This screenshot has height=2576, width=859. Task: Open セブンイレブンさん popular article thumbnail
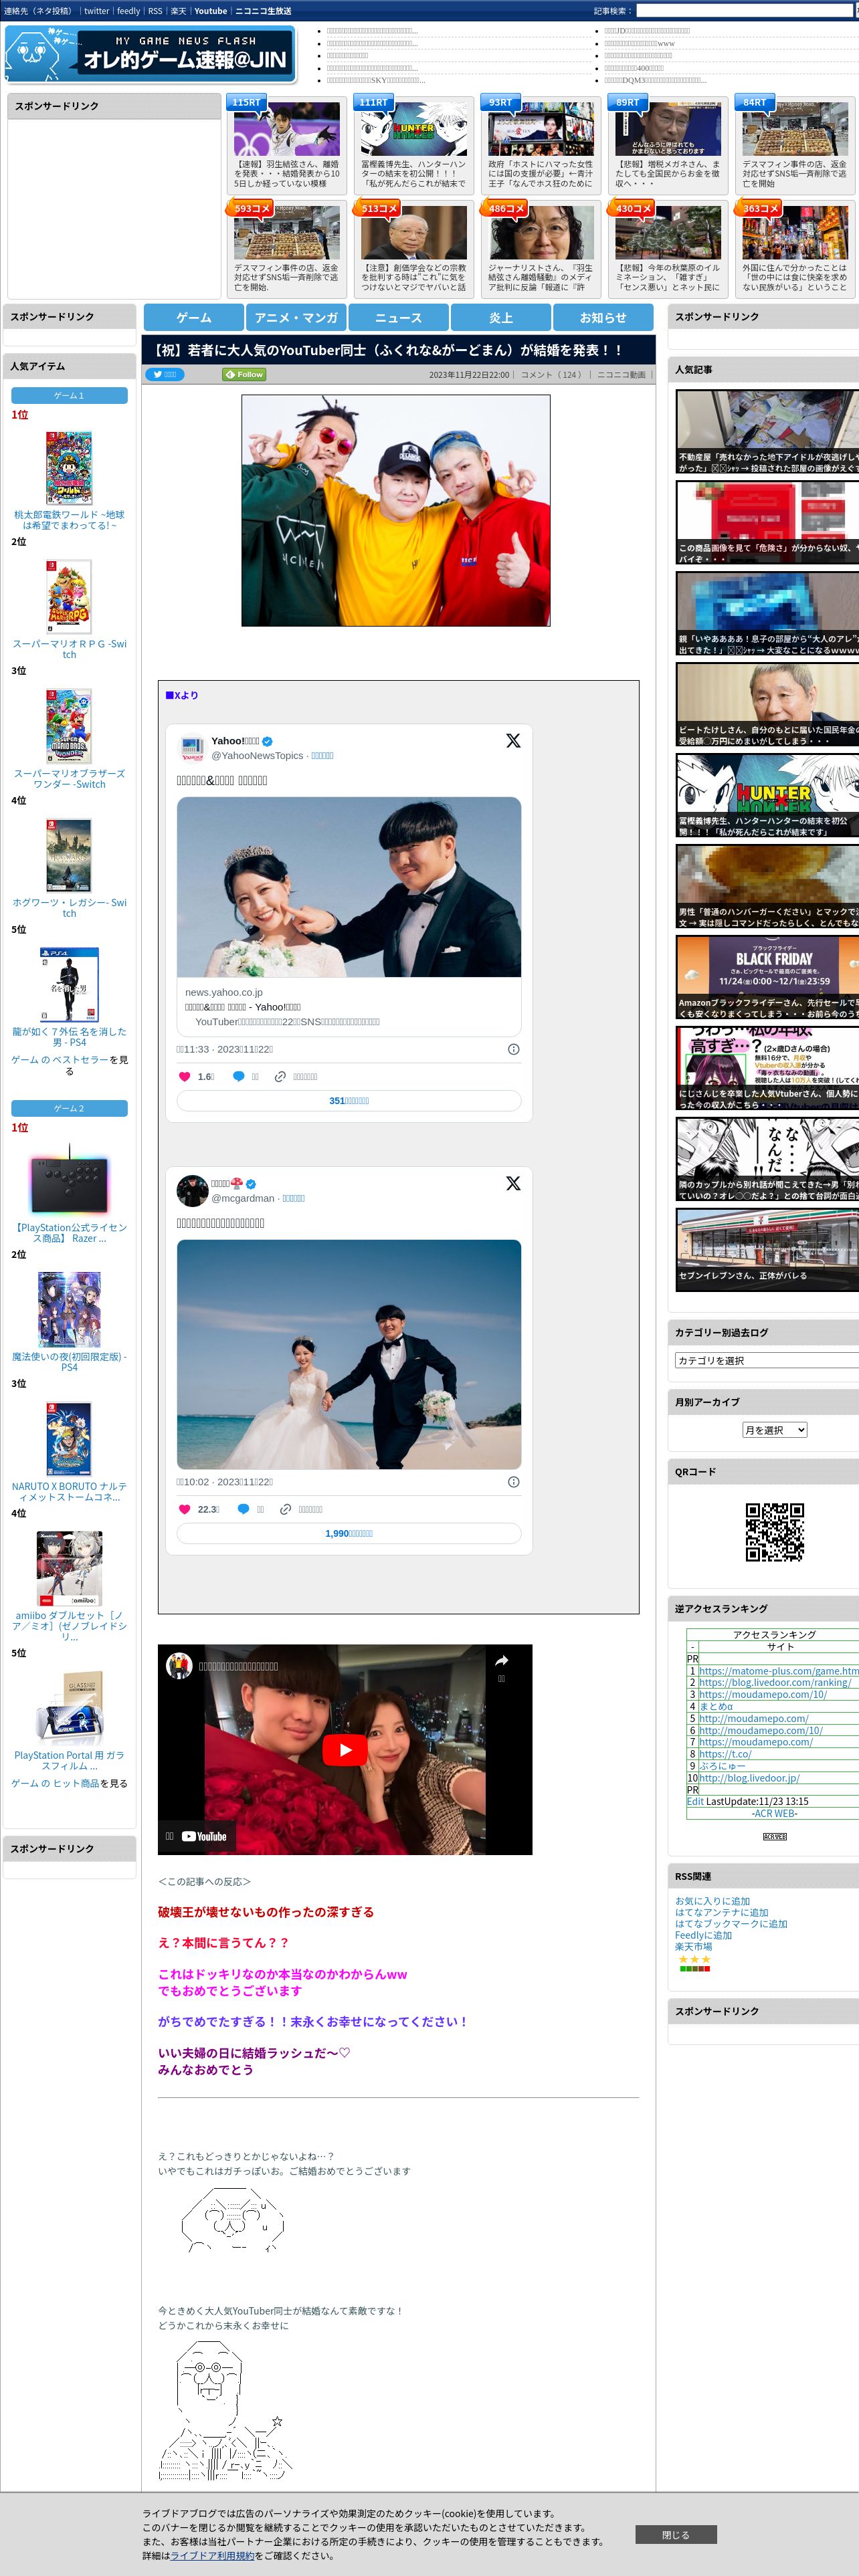coord(767,1250)
